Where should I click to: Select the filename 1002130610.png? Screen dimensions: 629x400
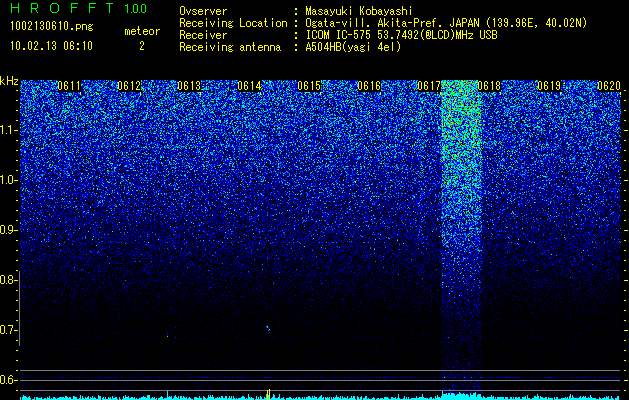[x=52, y=26]
